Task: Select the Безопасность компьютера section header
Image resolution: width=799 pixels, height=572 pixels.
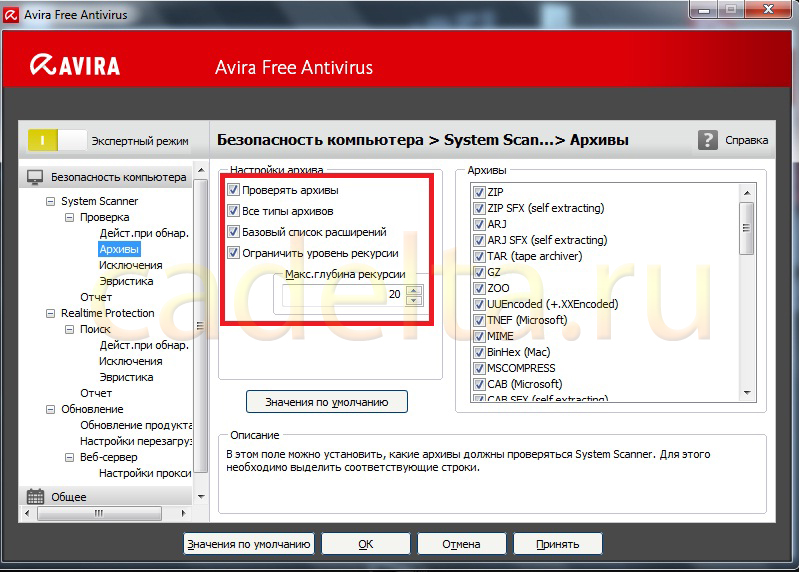Action: (x=106, y=177)
